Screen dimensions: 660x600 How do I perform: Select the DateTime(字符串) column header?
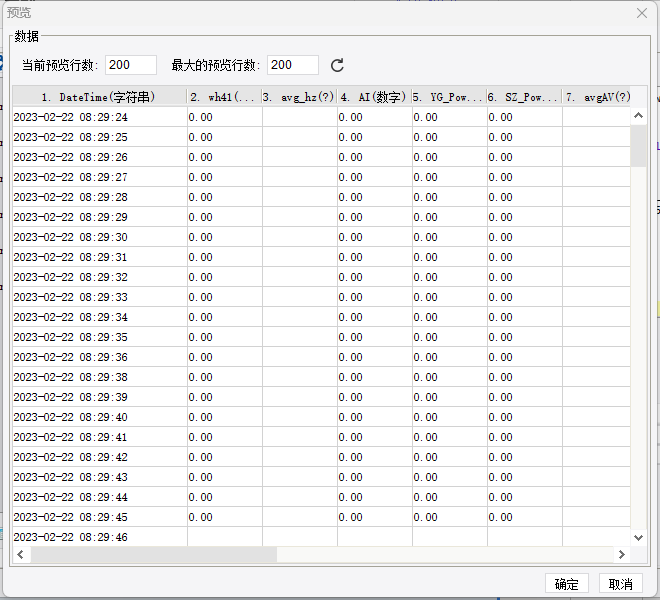coord(99,97)
